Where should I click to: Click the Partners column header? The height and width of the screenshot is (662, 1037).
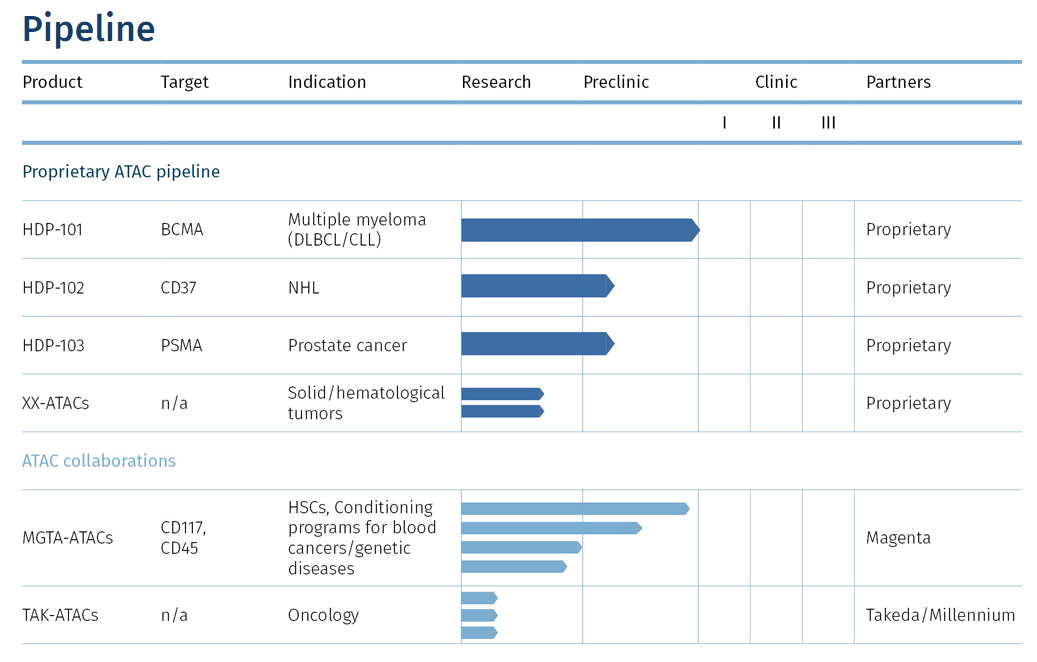point(898,82)
